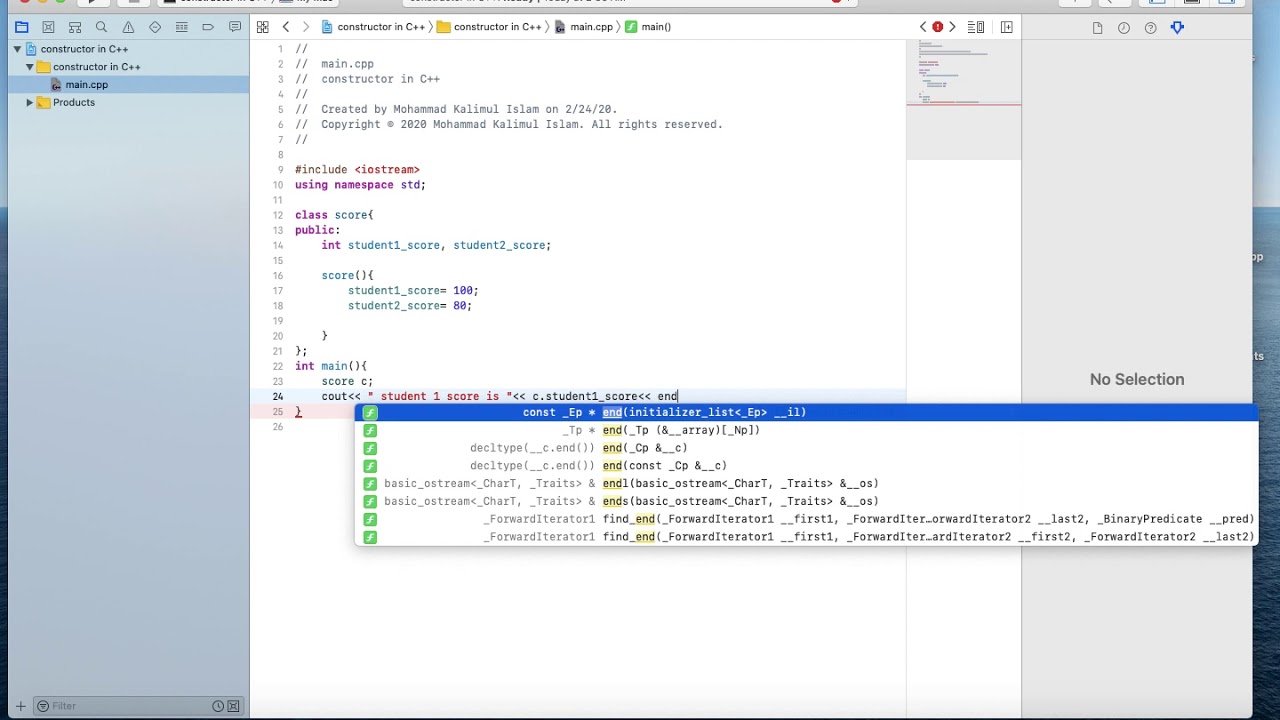Select the blue highlighted inspector tab
Image resolution: width=1280 pixels, height=720 pixels.
(x=1177, y=28)
